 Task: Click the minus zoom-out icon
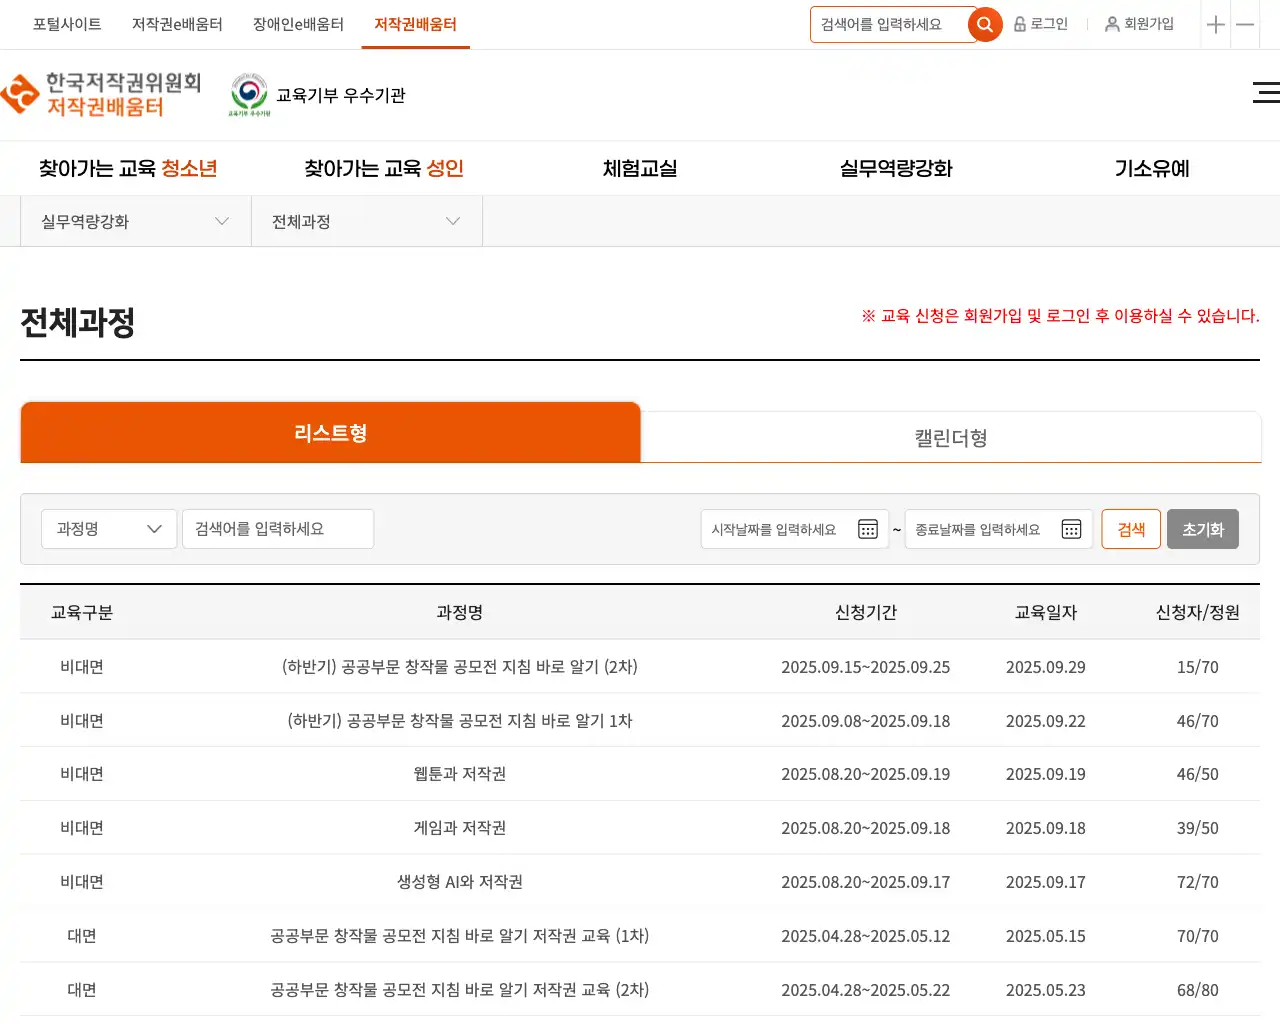pyautogui.click(x=1245, y=25)
